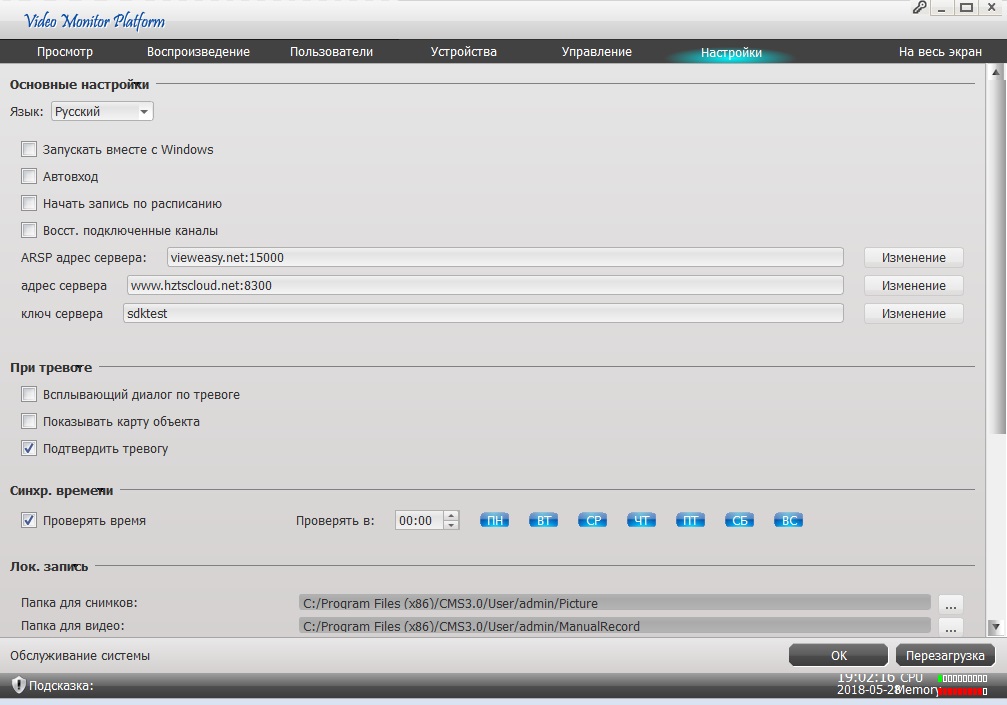This screenshot has height=705, width=1007.
Task: Toggle the СР weekday button
Action: [593, 520]
